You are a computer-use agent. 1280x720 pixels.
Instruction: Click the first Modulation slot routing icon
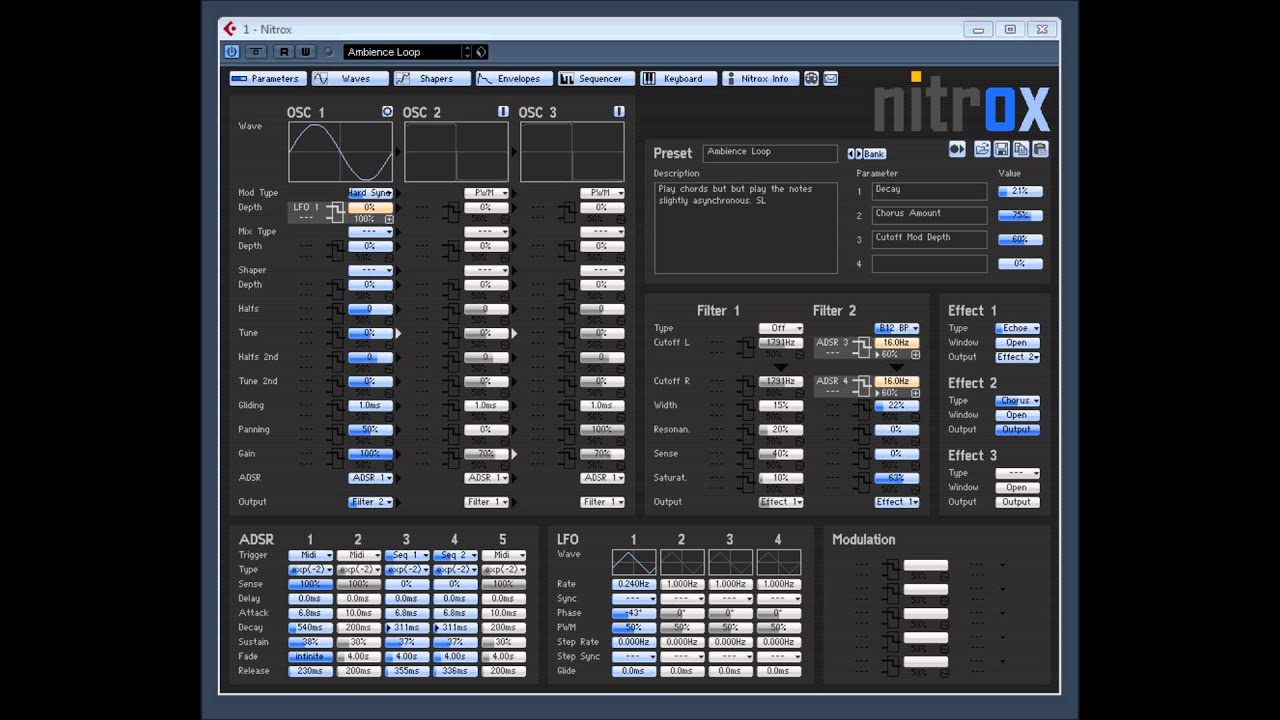[890, 570]
